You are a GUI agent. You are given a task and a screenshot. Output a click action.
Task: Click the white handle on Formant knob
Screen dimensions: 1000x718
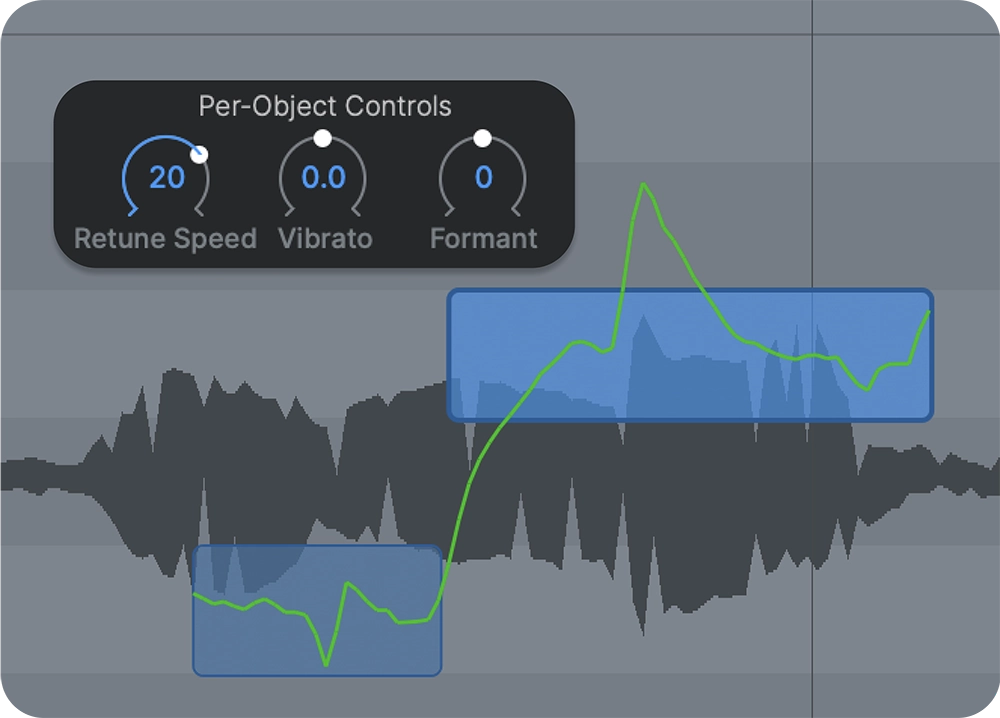point(483,138)
